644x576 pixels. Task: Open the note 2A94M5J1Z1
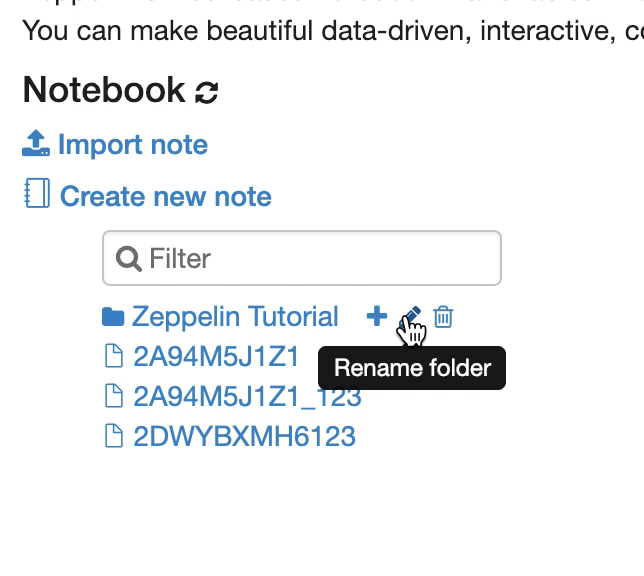[216, 356]
